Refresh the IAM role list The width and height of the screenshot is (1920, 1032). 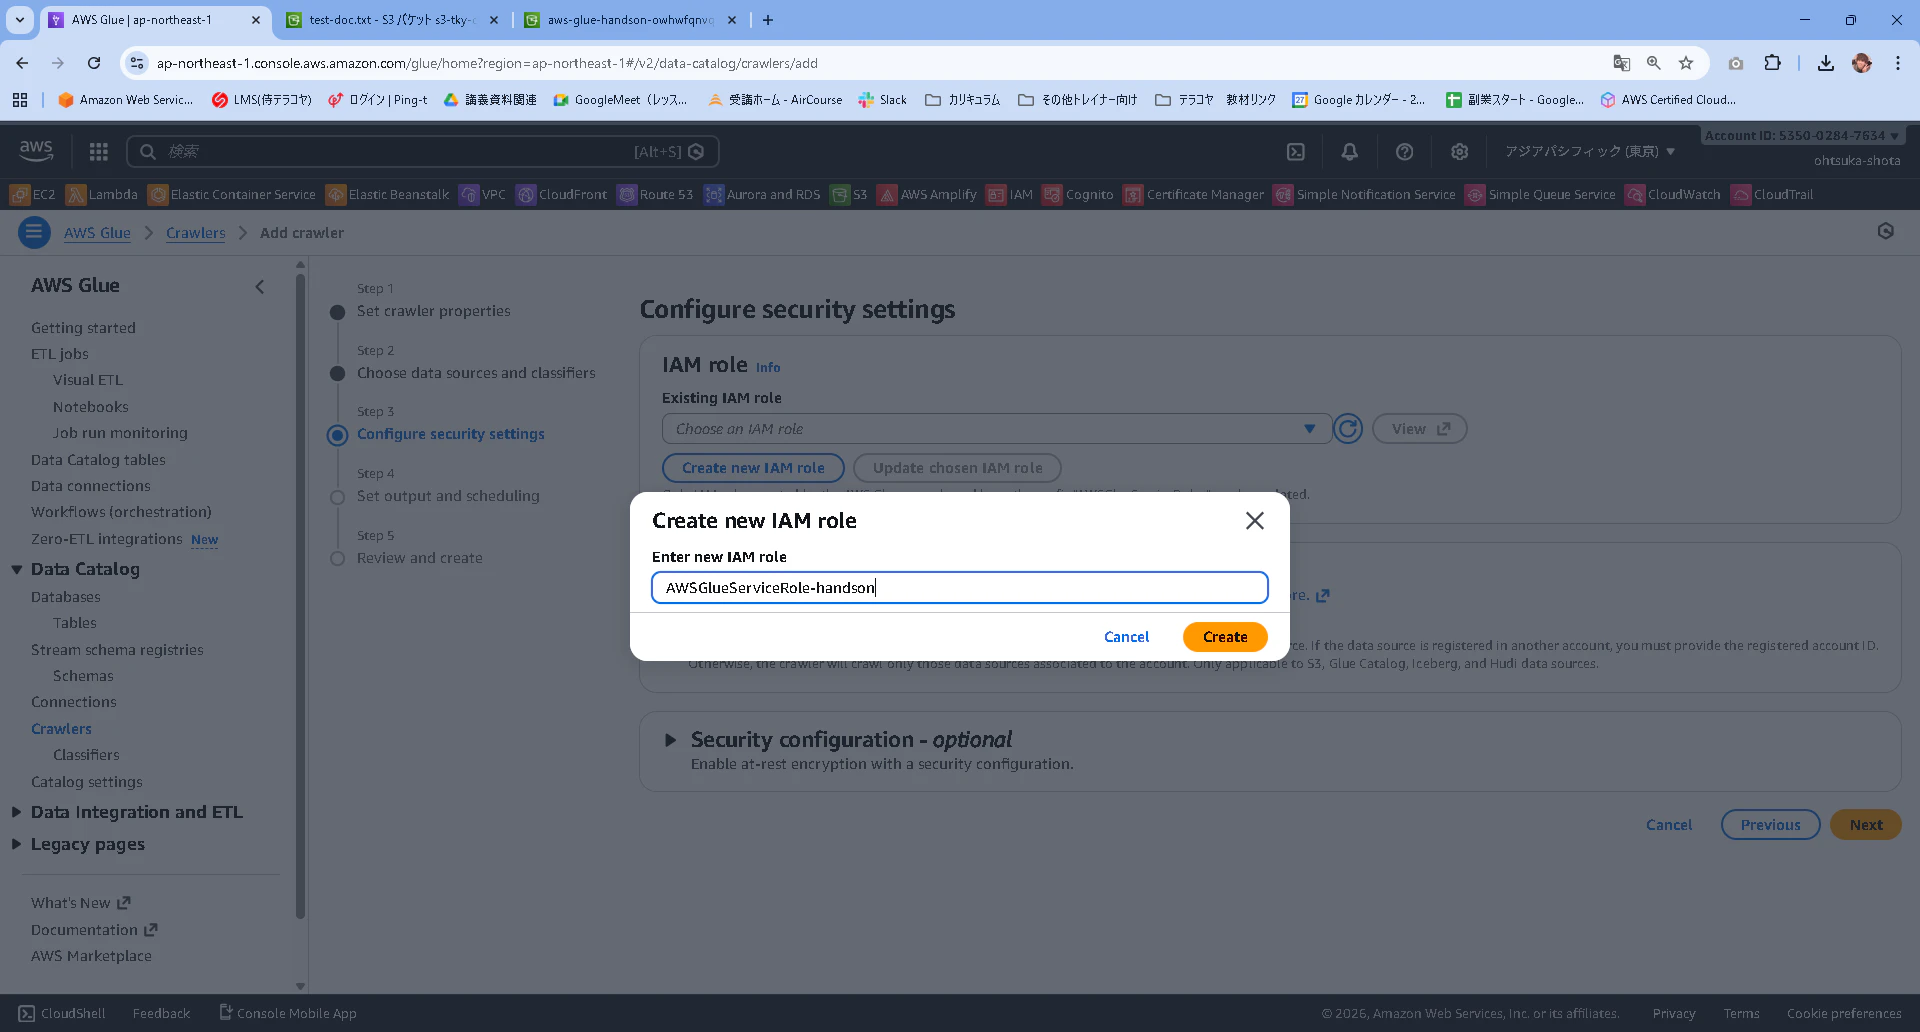(x=1348, y=429)
